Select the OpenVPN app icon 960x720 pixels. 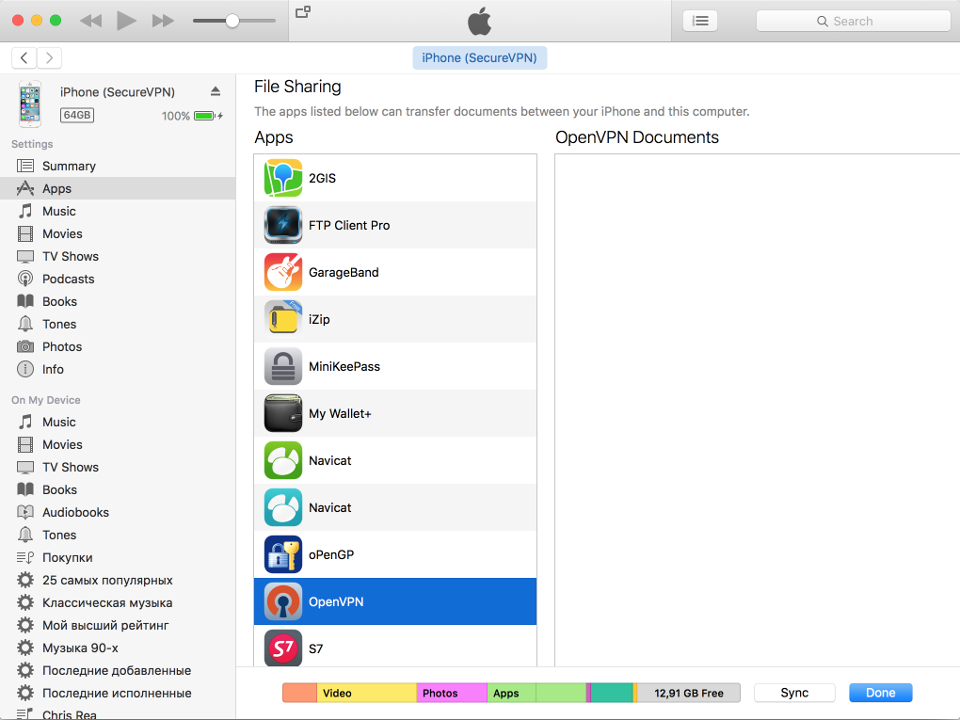coord(283,602)
